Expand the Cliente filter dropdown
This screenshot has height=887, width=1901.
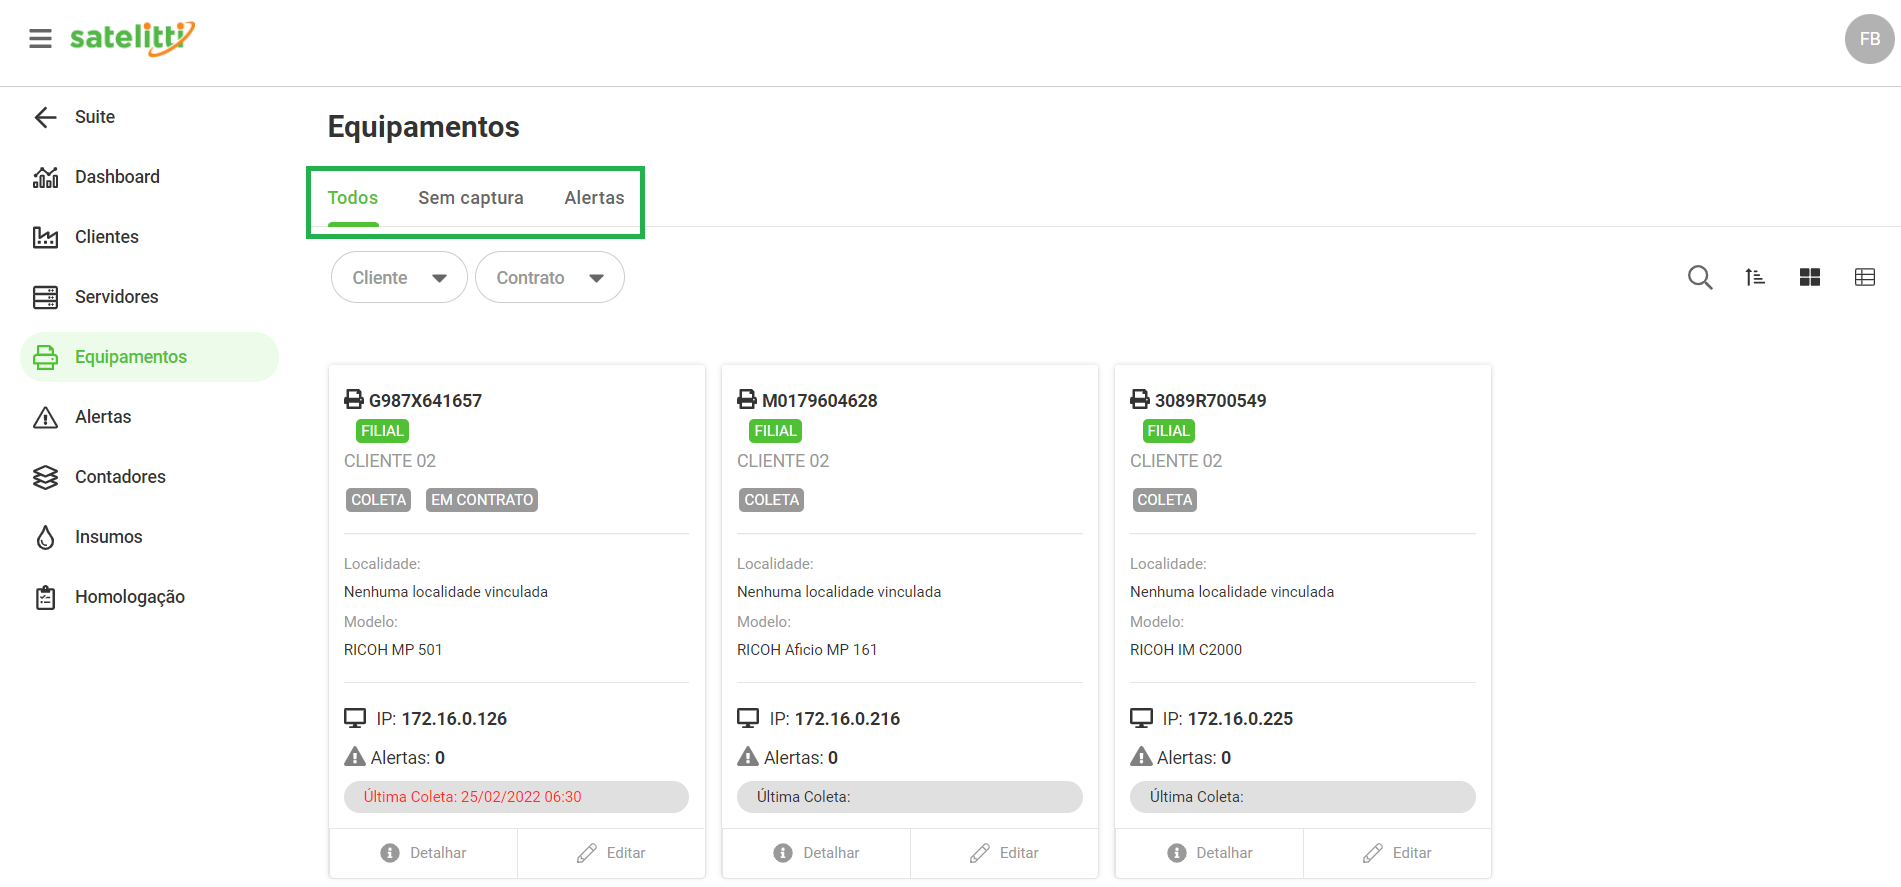(x=399, y=277)
